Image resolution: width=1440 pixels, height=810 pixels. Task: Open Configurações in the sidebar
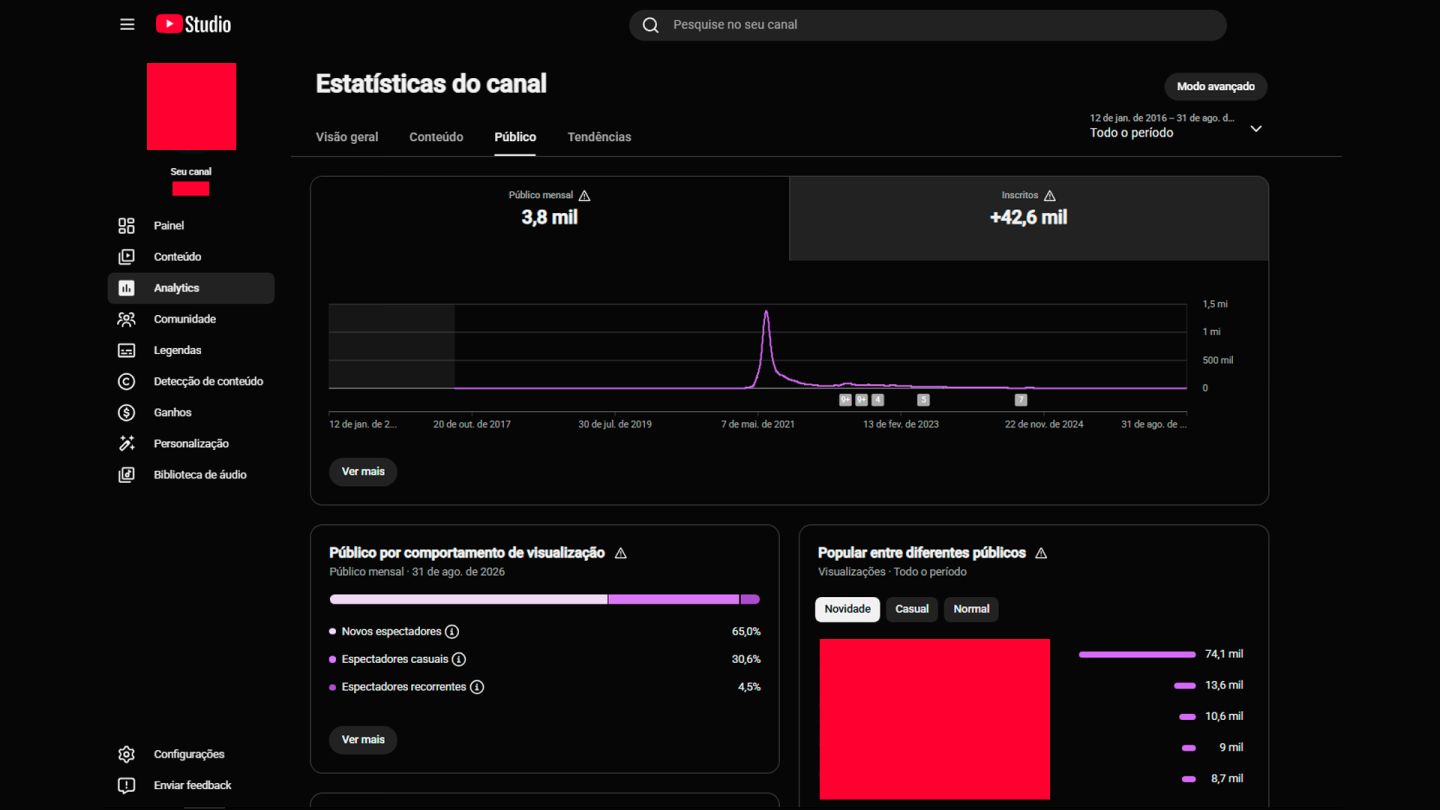point(191,754)
